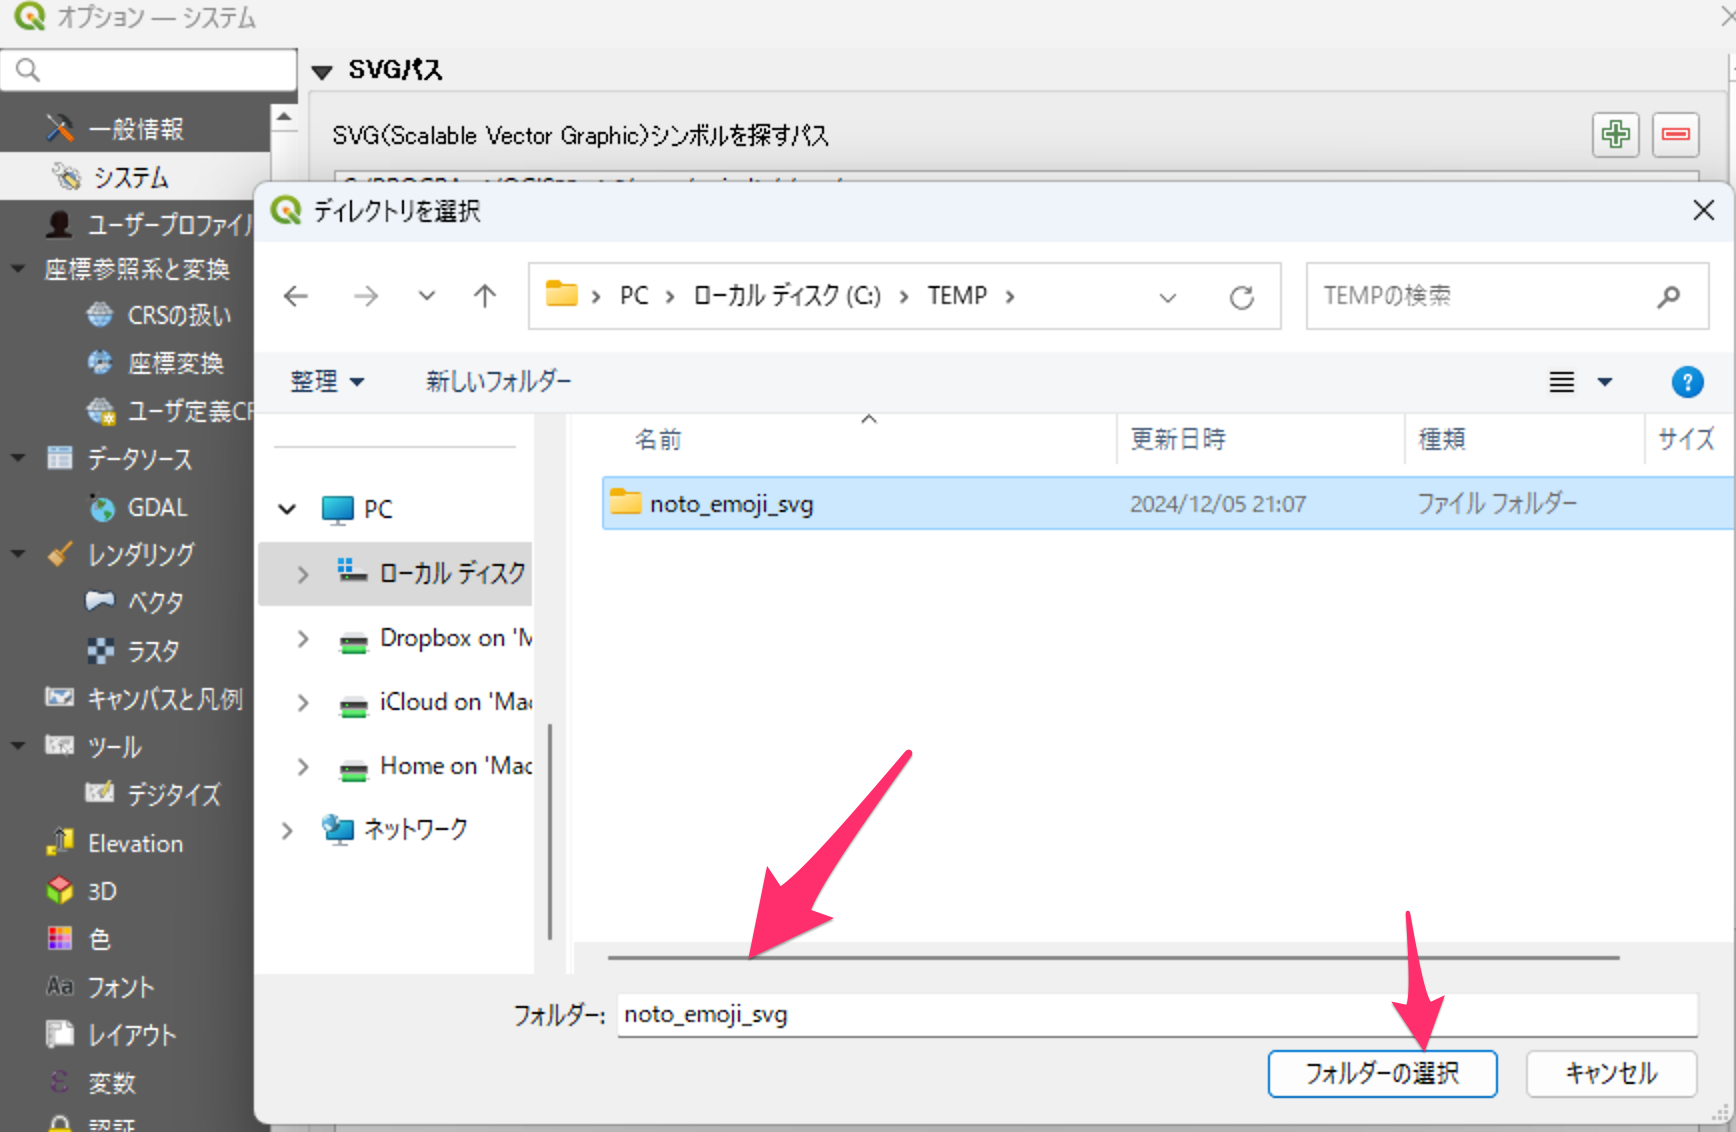Collapse the SVGパス section triangle
1736x1132 pixels.
[x=322, y=71]
